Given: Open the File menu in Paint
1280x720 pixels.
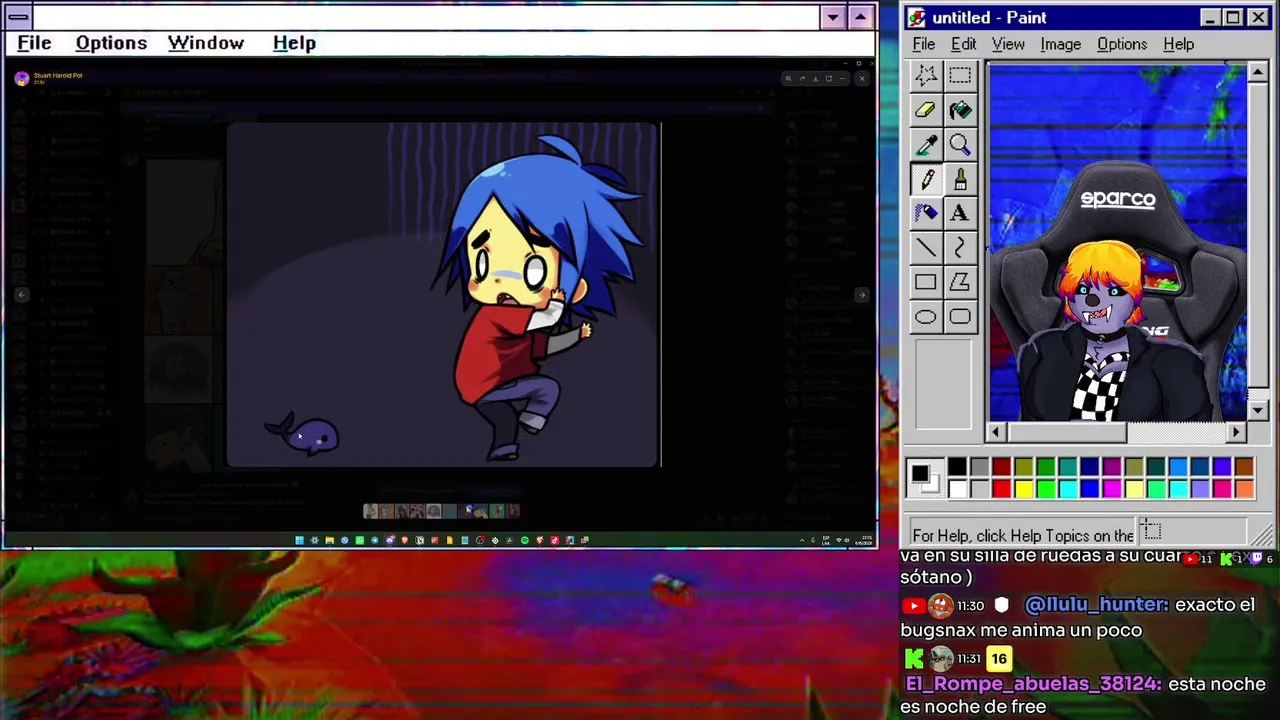Looking at the screenshot, I should click(924, 44).
